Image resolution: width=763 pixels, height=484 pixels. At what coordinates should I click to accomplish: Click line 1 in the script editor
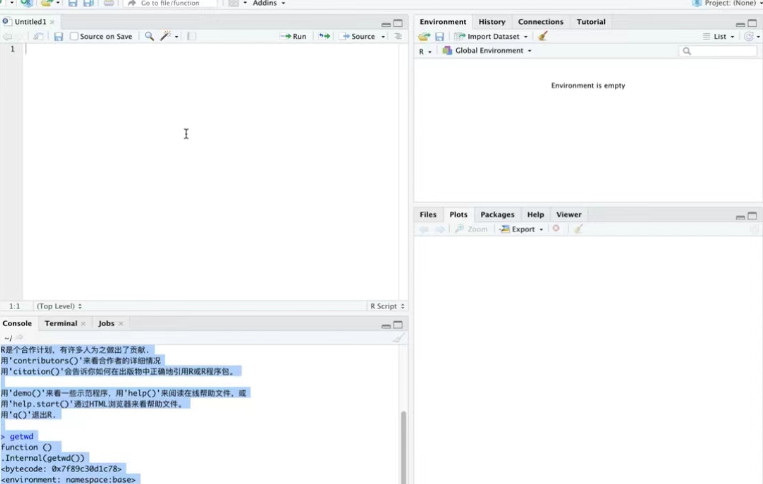pos(210,49)
